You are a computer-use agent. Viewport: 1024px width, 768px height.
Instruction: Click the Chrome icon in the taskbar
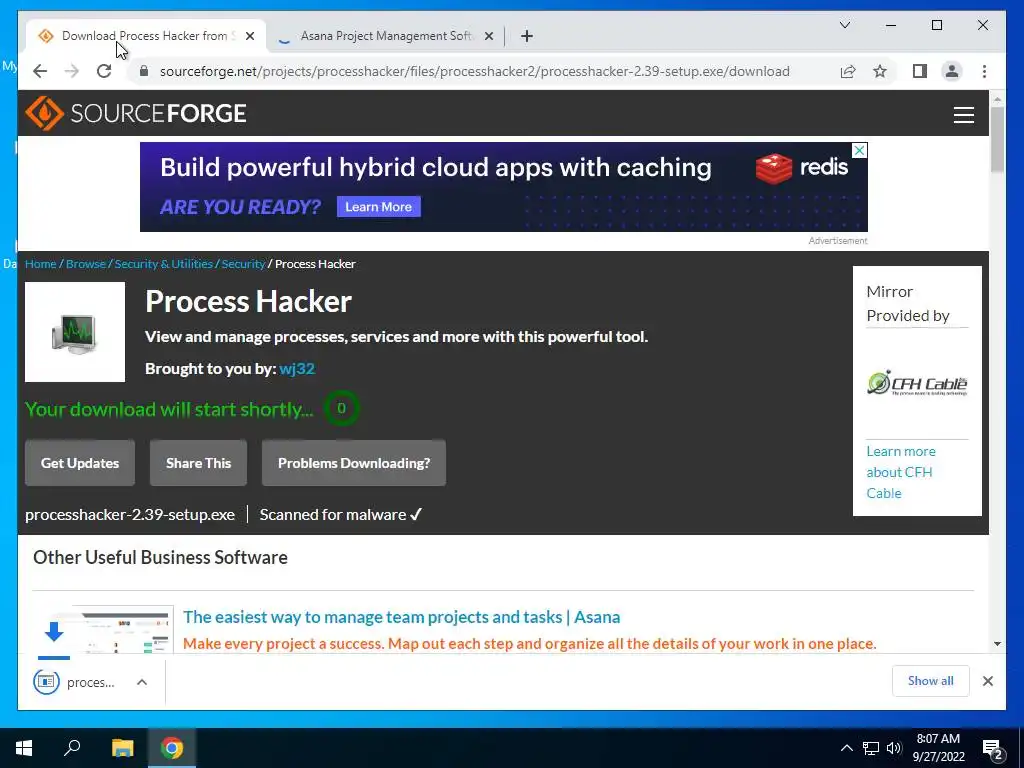[x=172, y=748]
